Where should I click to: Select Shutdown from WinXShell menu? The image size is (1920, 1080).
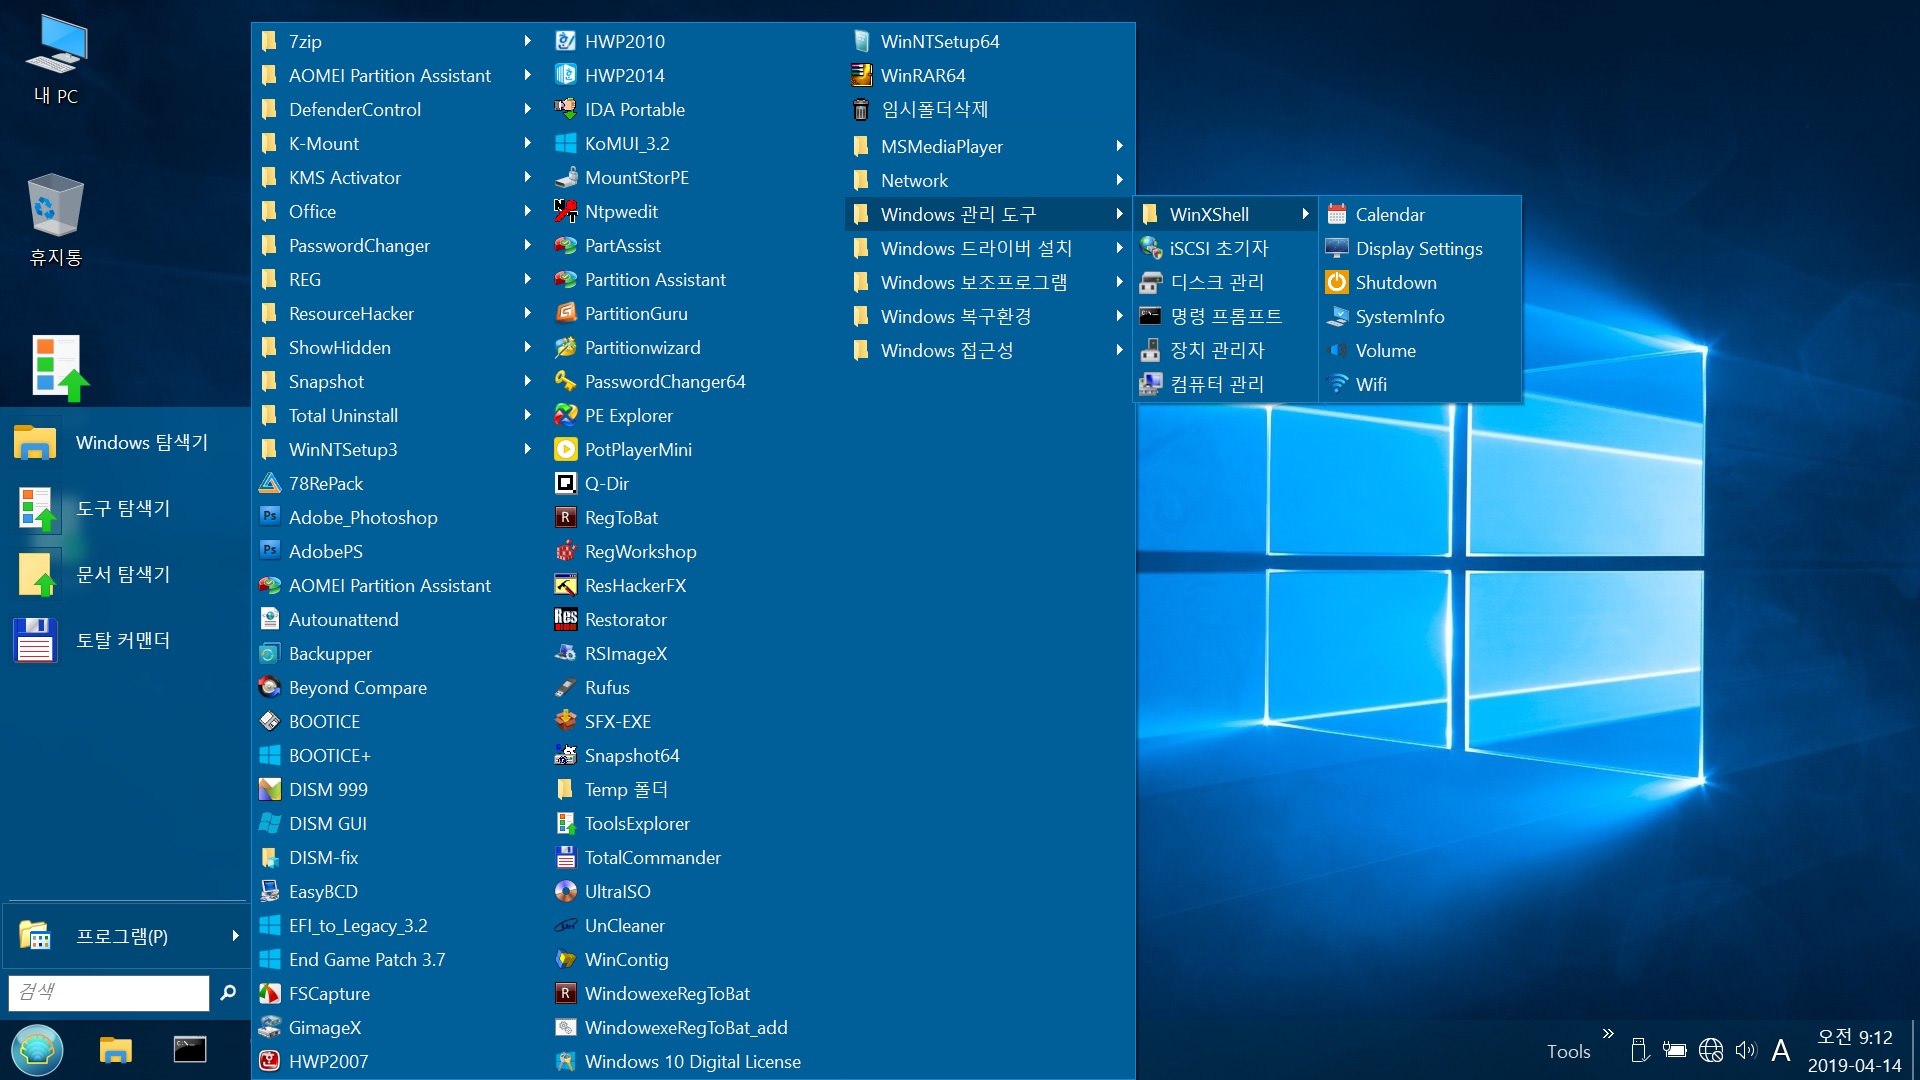tap(1394, 282)
